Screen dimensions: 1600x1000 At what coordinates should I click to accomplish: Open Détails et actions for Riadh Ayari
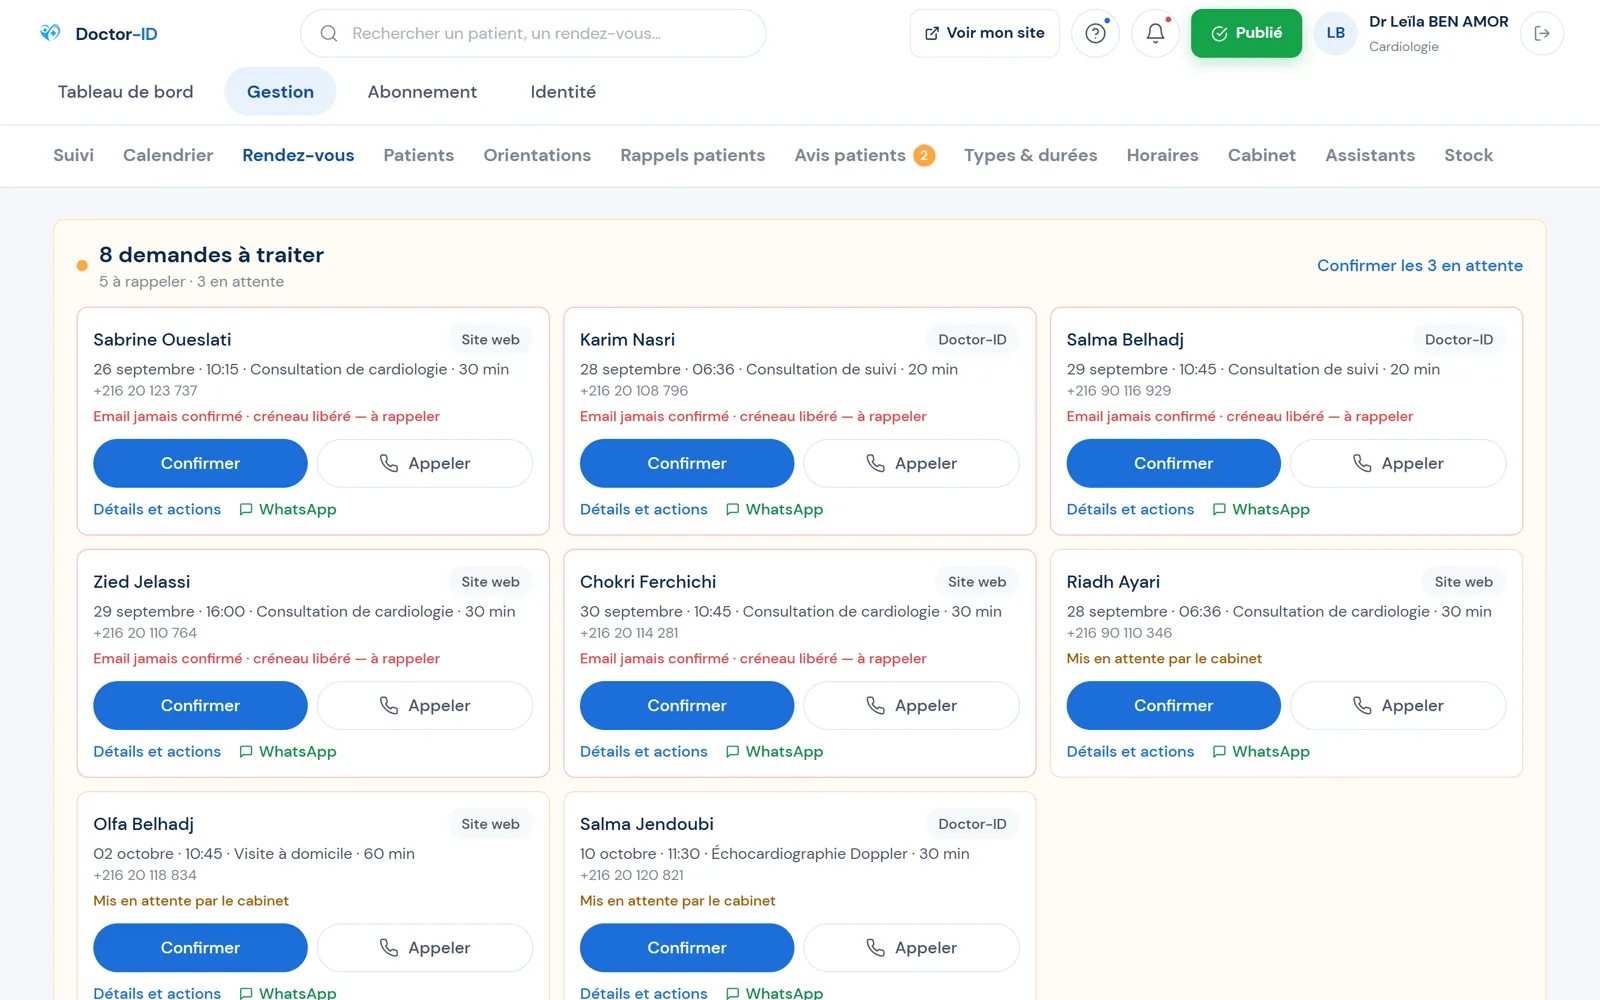[x=1130, y=751]
